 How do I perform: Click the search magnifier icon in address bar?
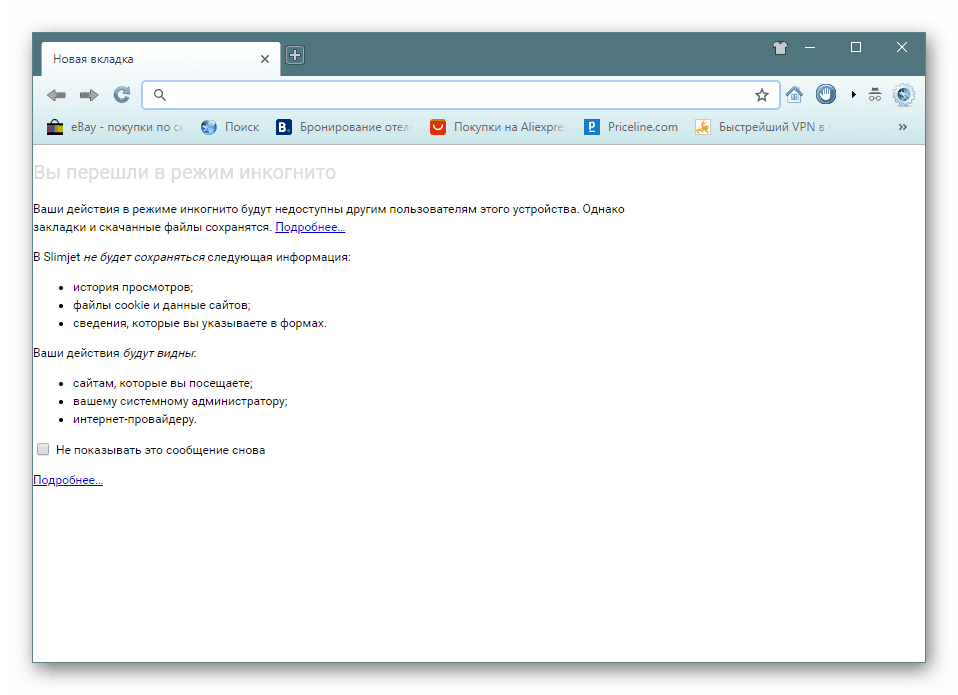tap(159, 95)
